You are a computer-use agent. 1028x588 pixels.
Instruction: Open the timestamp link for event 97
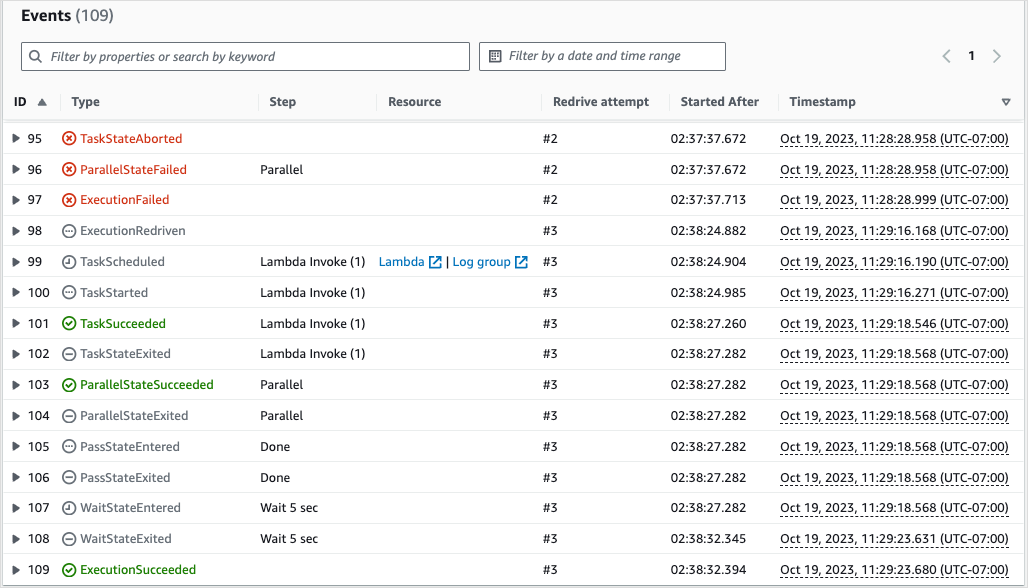(893, 200)
